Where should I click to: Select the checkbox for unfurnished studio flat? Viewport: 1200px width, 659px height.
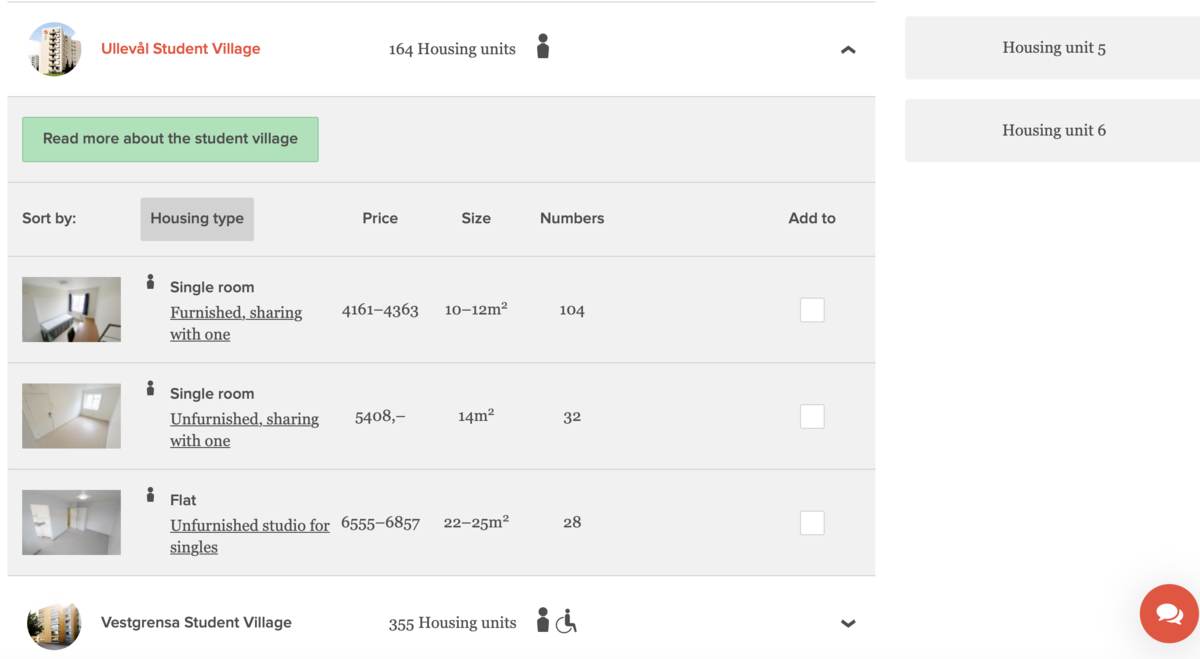(812, 523)
